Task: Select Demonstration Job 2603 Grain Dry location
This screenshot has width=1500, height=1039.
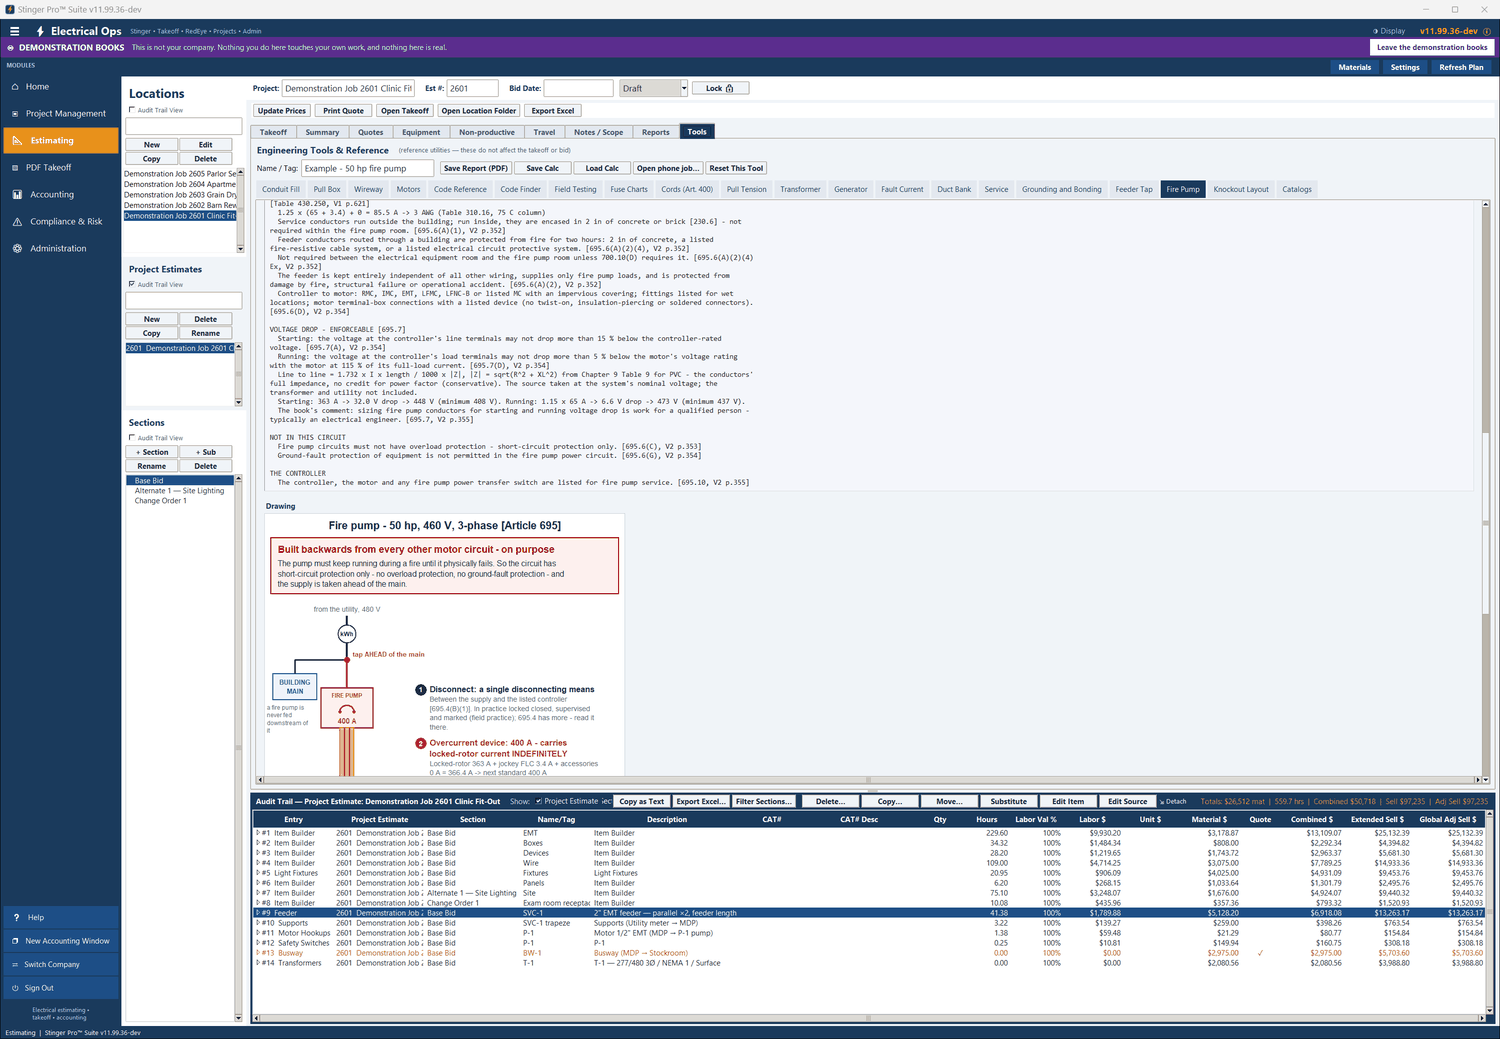Action: [180, 195]
